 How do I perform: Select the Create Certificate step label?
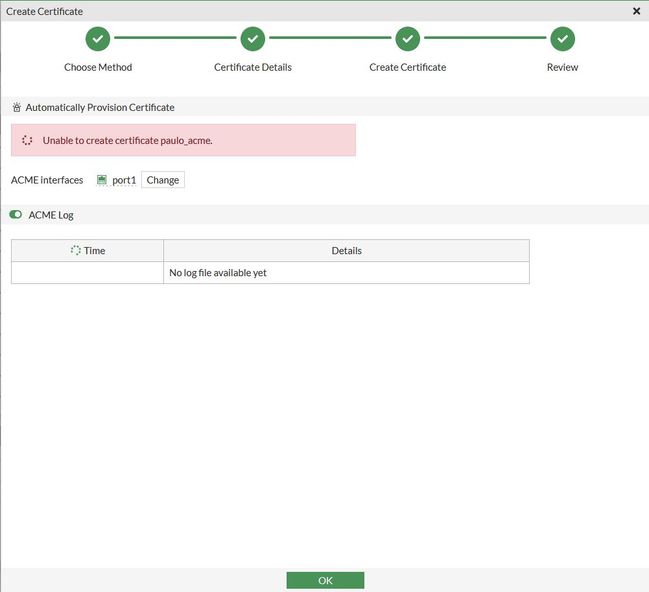click(408, 67)
